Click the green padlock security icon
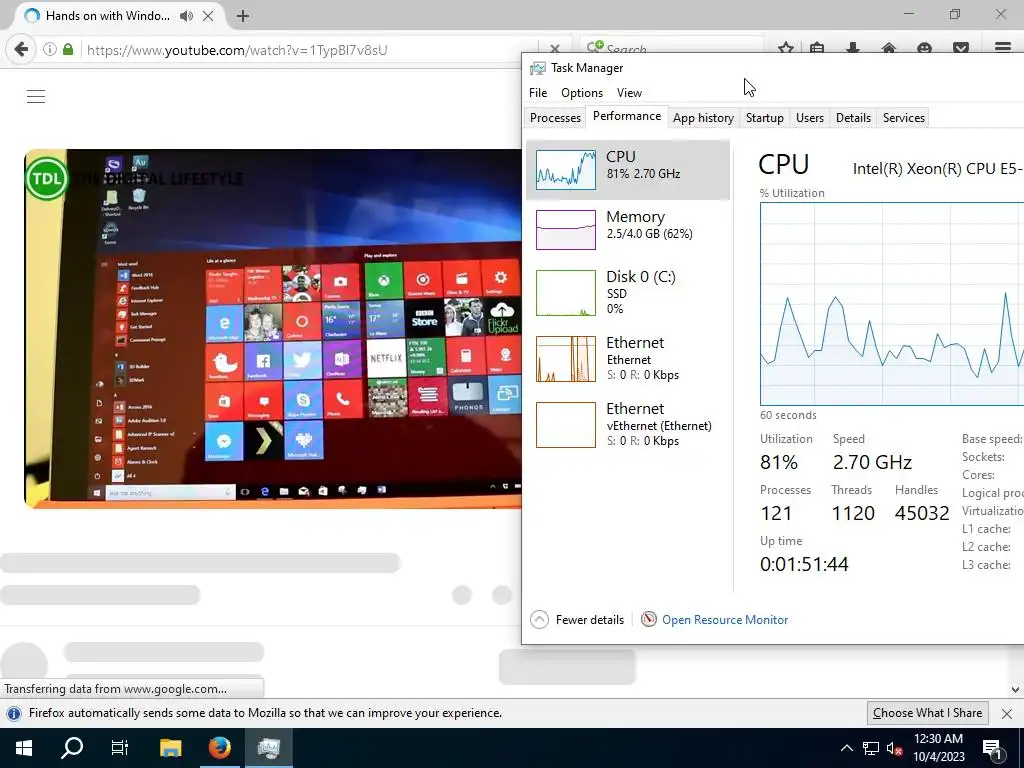The height and width of the screenshot is (768, 1024). [x=68, y=50]
